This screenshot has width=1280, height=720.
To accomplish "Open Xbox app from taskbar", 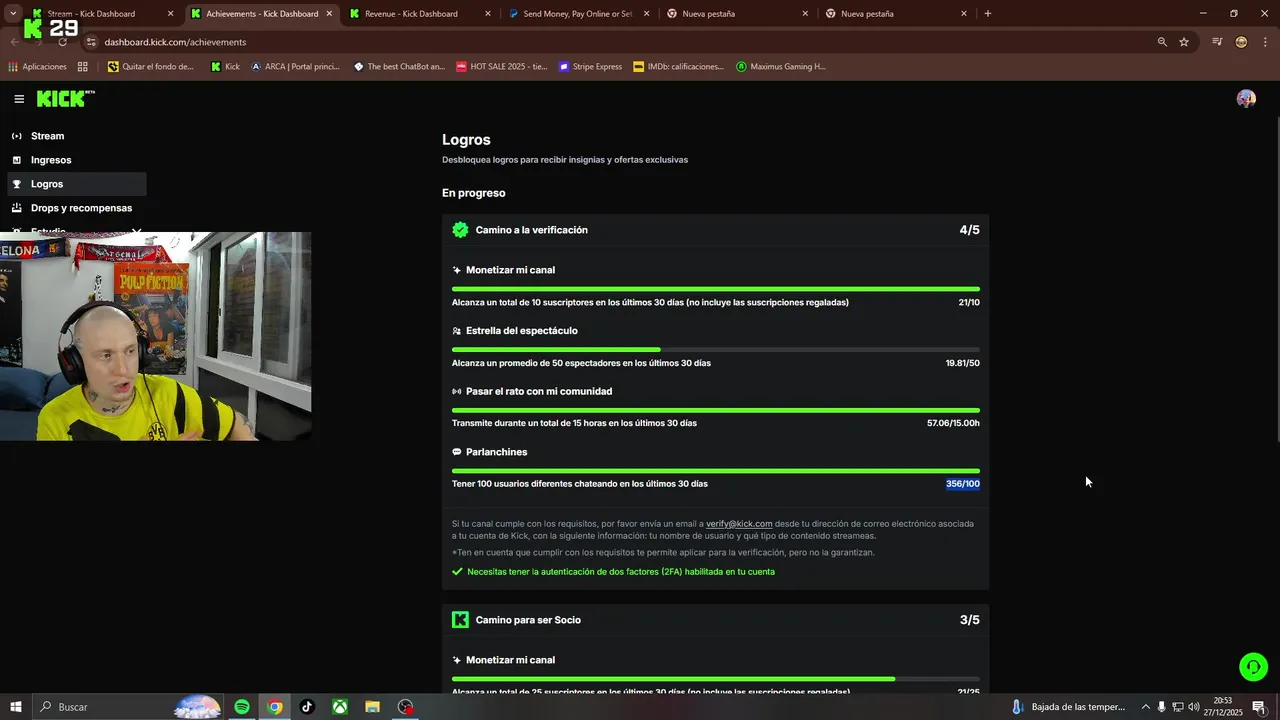I will pos(340,707).
